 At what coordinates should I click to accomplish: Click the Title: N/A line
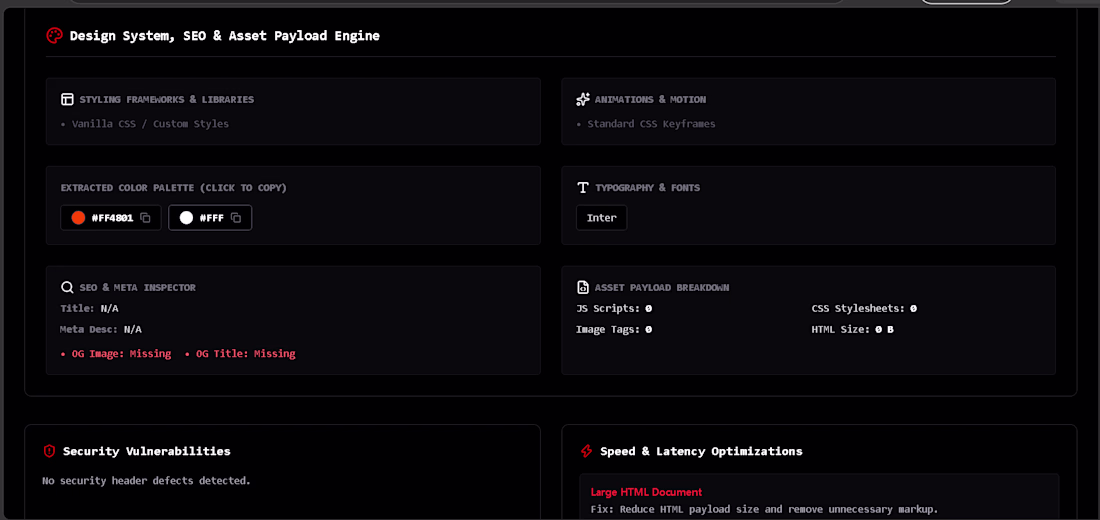pos(90,308)
